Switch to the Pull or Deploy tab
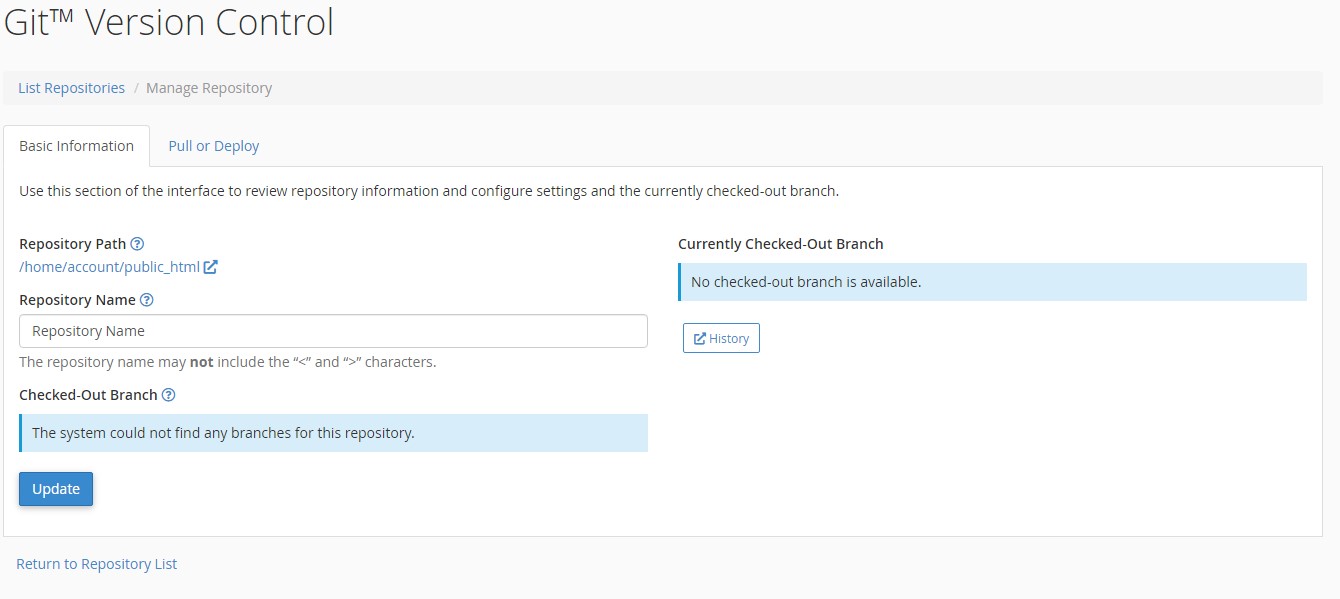1340x599 pixels. click(213, 146)
